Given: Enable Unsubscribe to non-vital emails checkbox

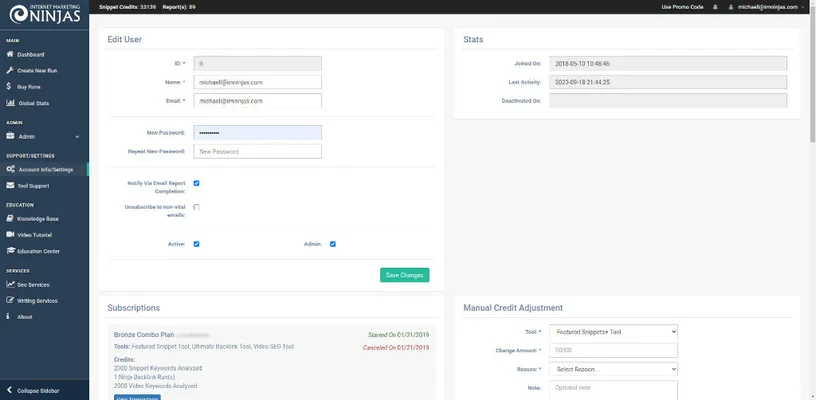Looking at the screenshot, I should click(196, 207).
